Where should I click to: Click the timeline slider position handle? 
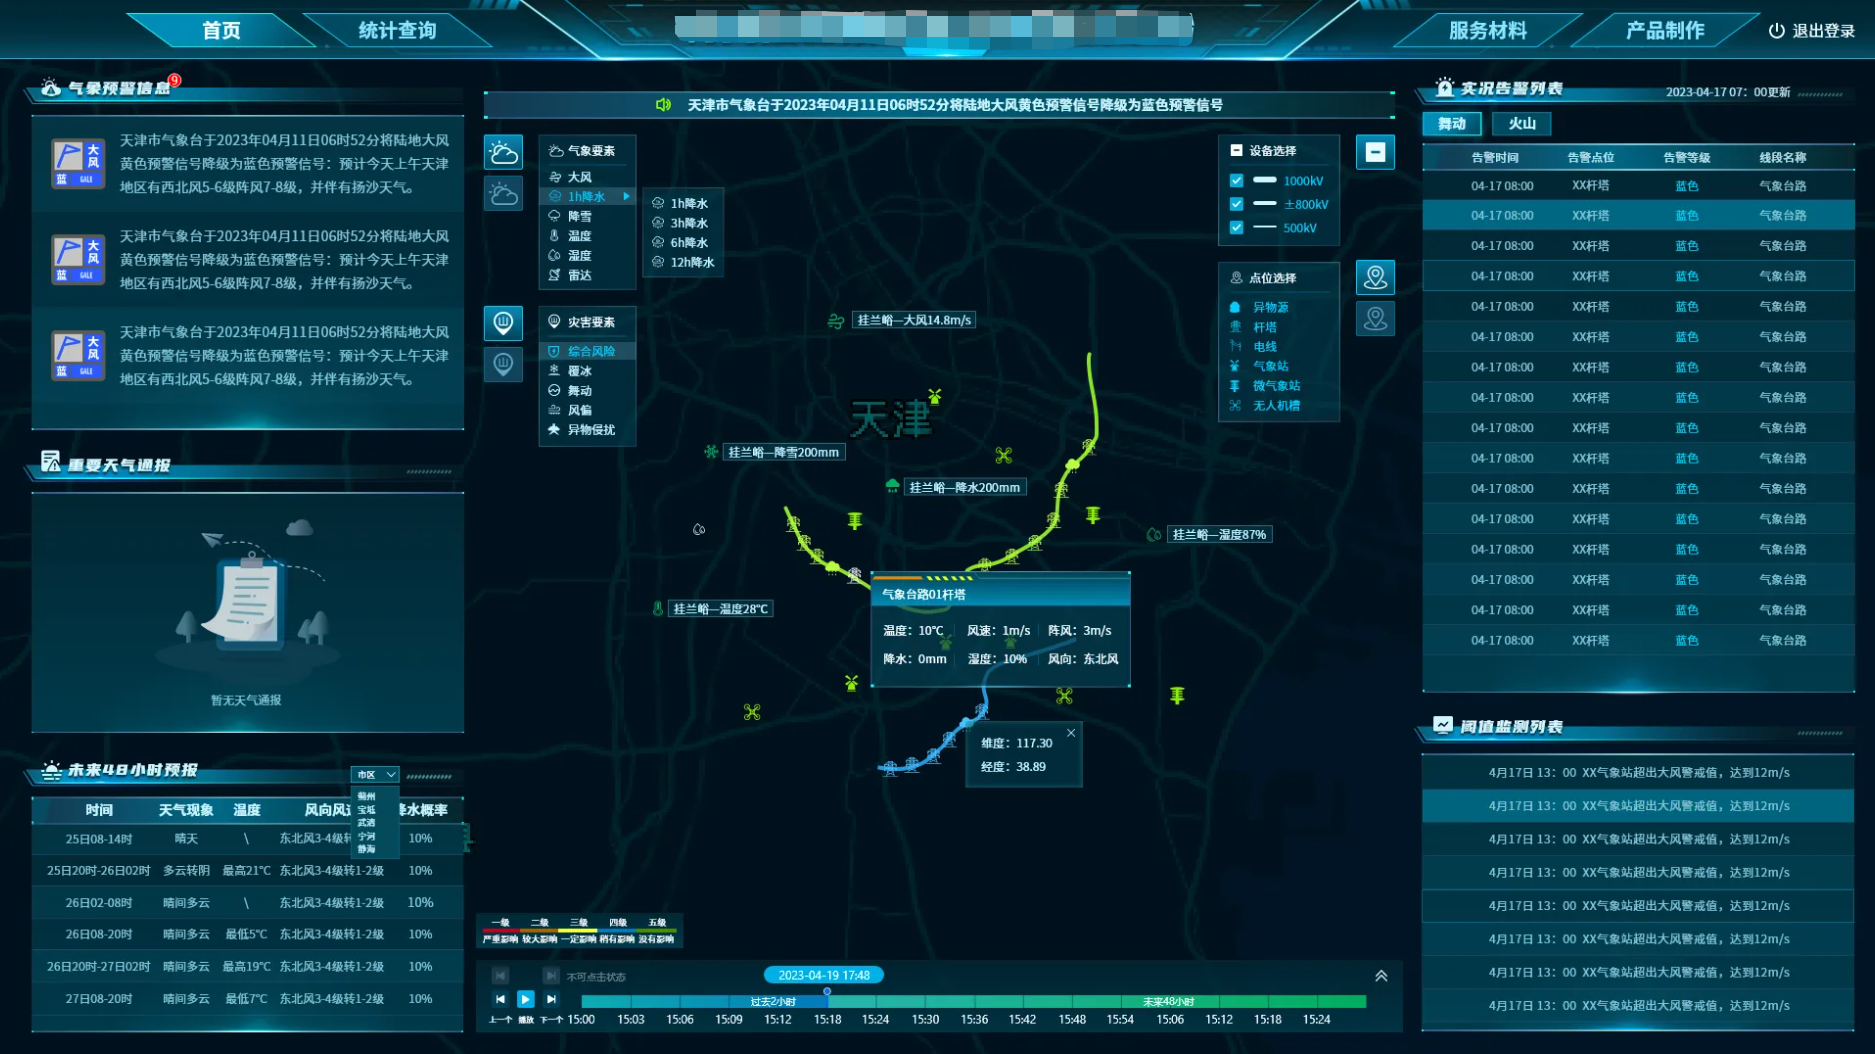click(x=827, y=992)
